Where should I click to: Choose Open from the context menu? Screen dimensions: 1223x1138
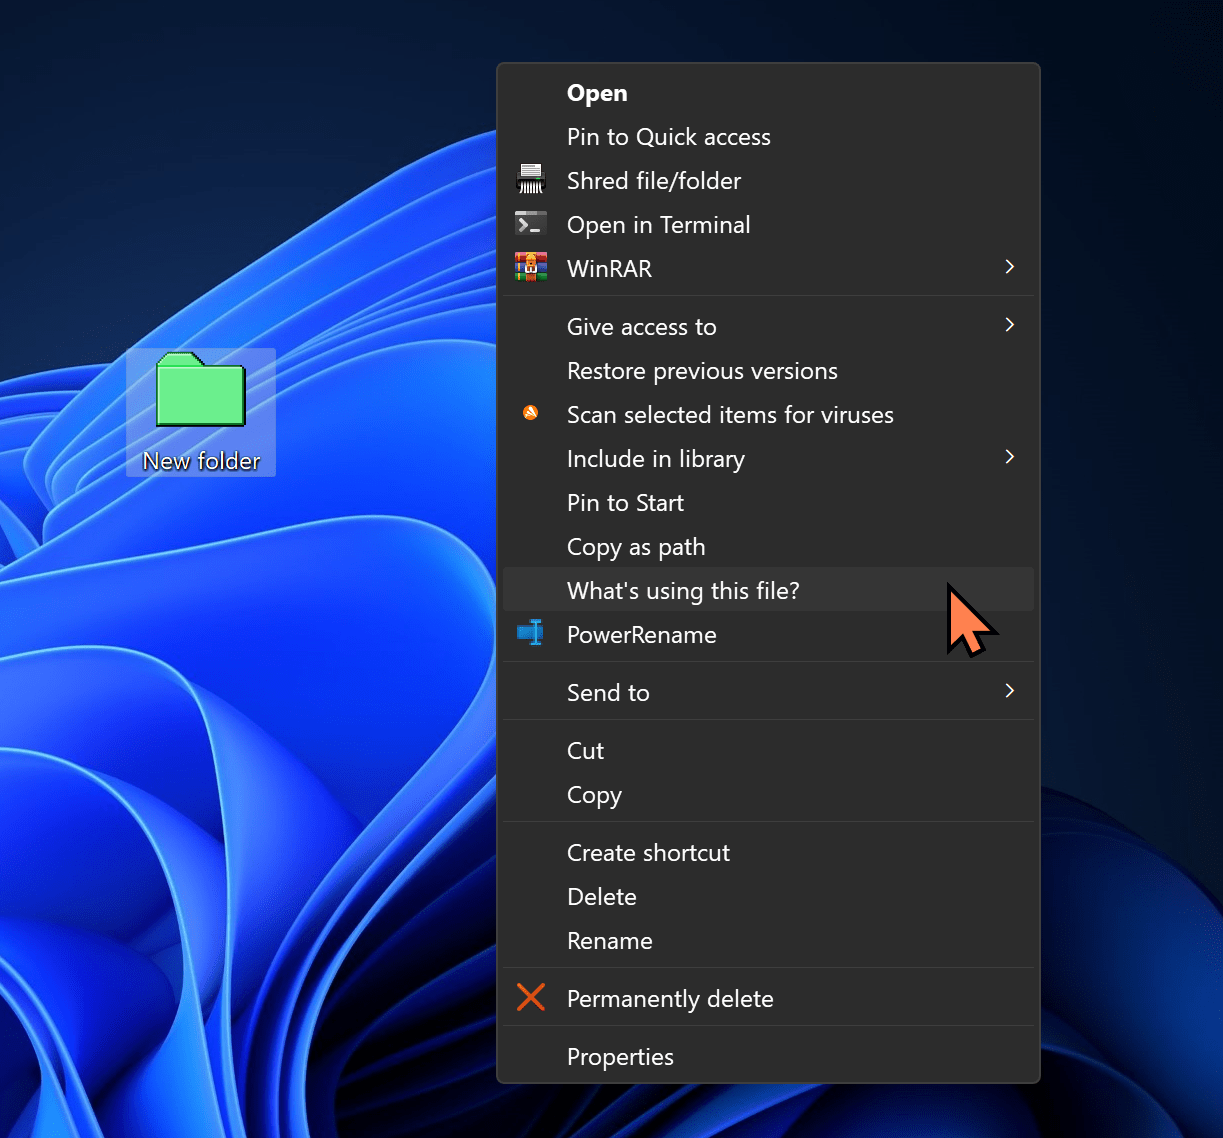(597, 93)
